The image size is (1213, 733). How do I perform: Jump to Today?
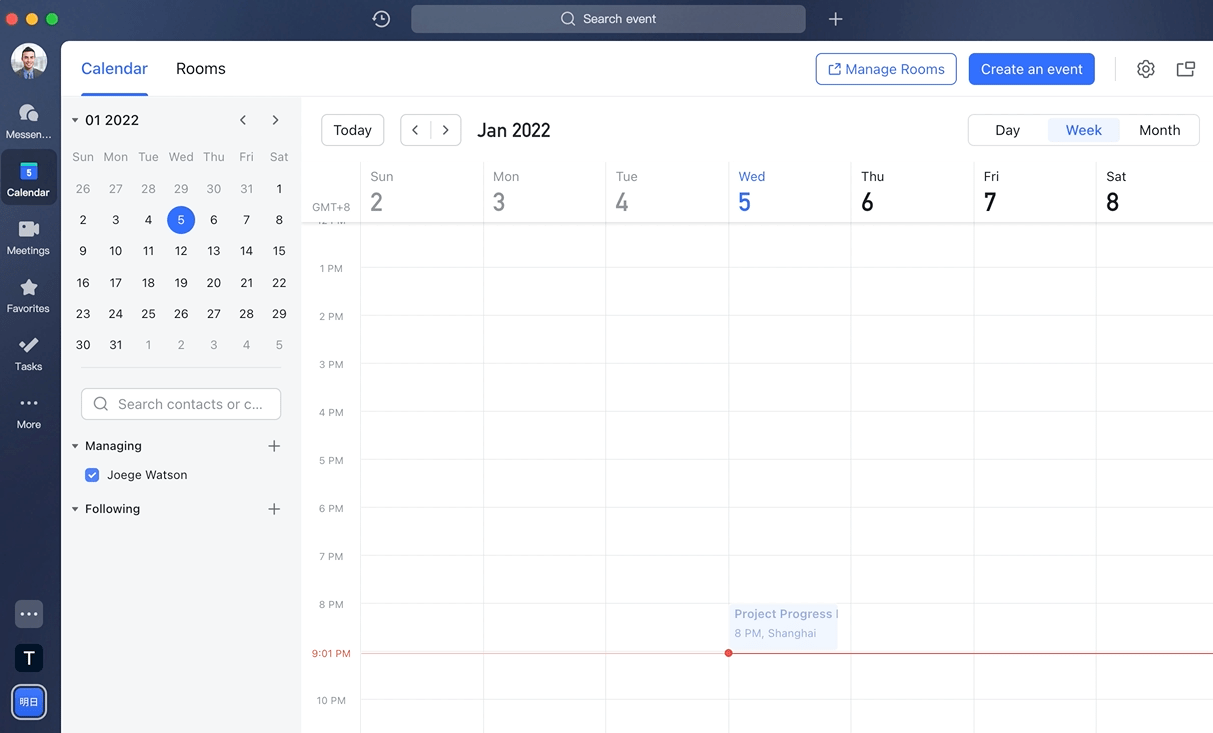pos(353,130)
